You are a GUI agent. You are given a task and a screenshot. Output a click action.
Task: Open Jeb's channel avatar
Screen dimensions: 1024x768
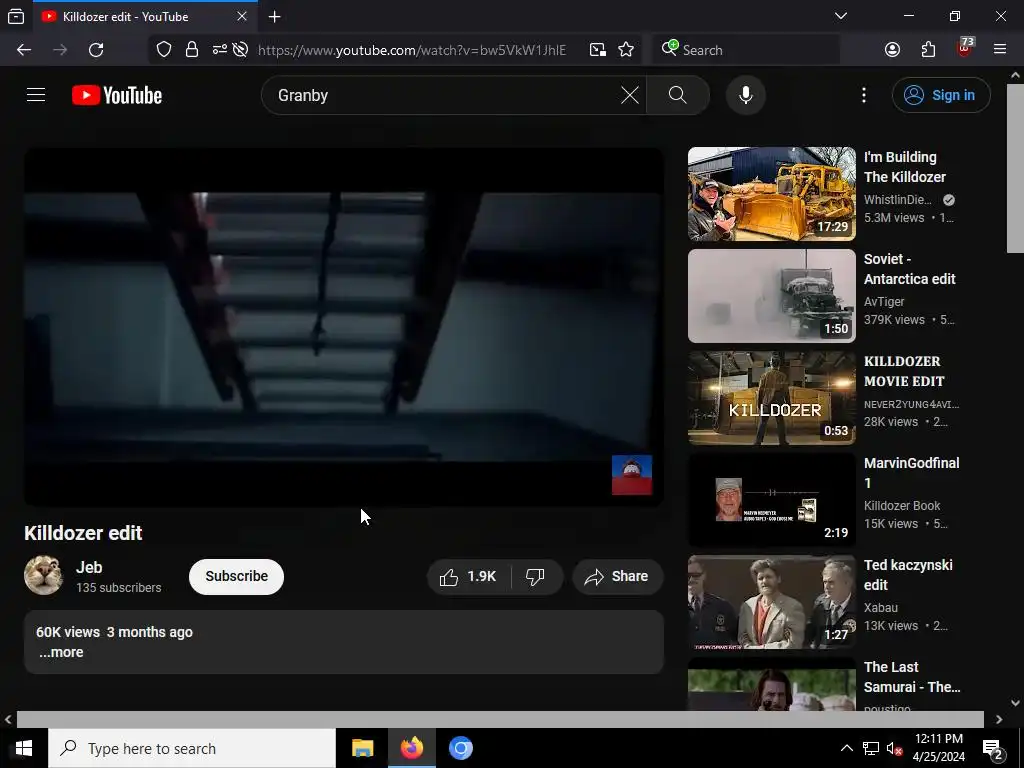click(x=43, y=575)
